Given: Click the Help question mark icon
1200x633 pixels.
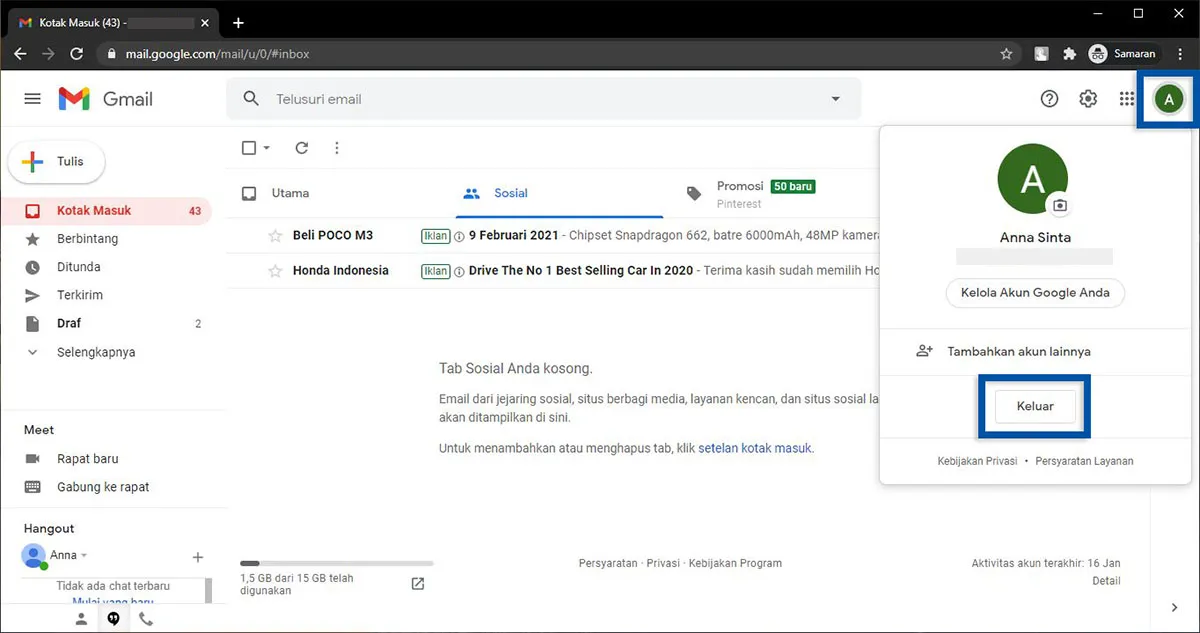Looking at the screenshot, I should click(x=1049, y=98).
